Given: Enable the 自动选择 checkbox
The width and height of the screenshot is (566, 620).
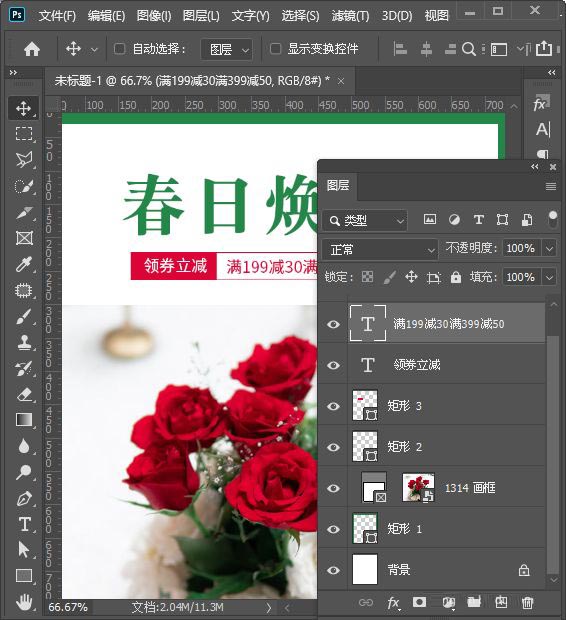Looking at the screenshot, I should [x=119, y=49].
